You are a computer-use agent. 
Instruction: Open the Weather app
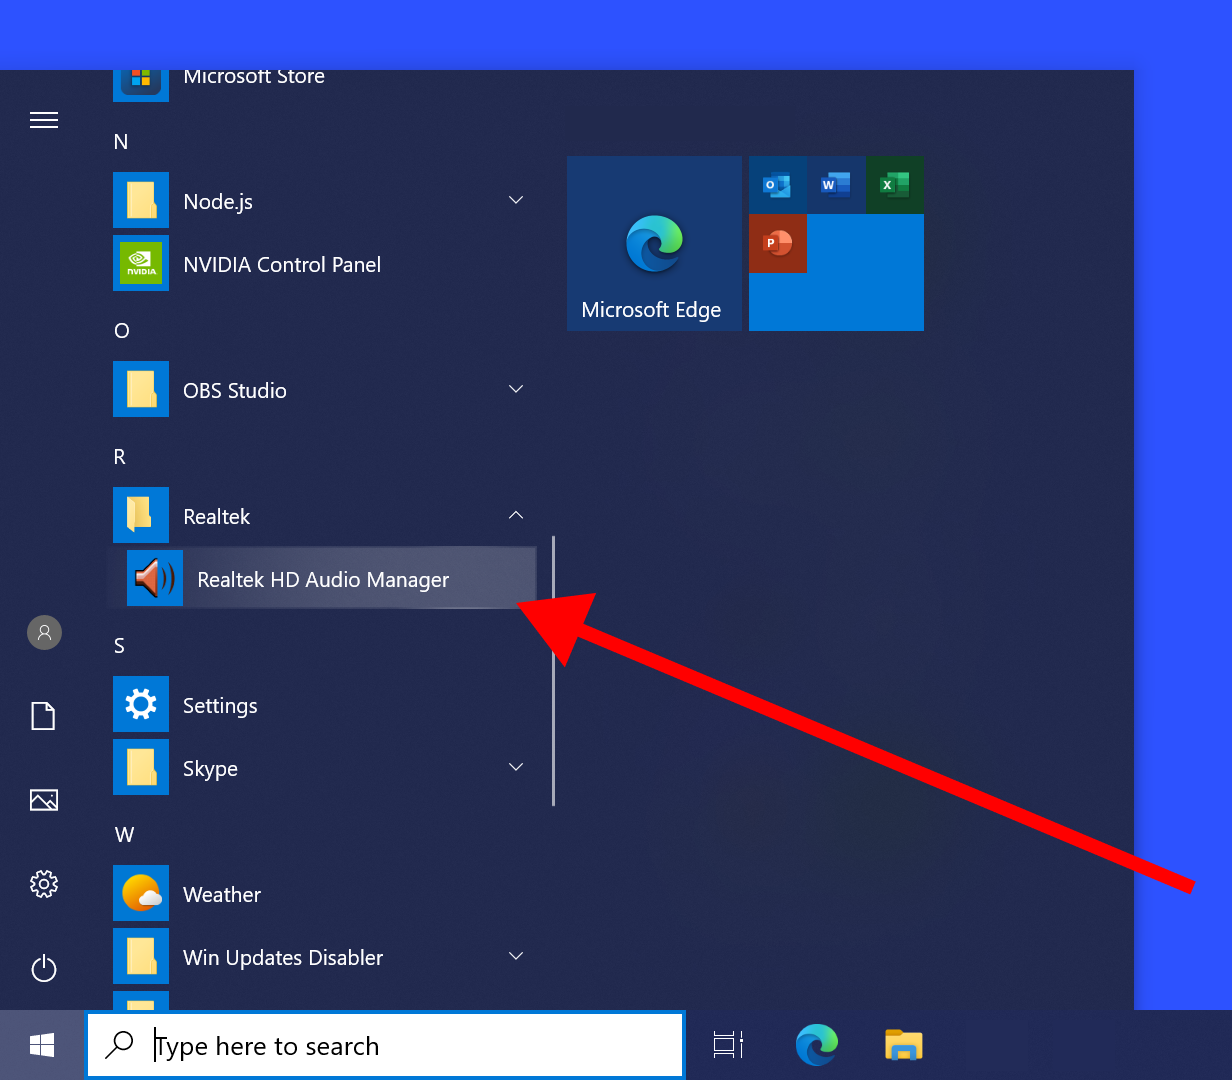click(221, 894)
